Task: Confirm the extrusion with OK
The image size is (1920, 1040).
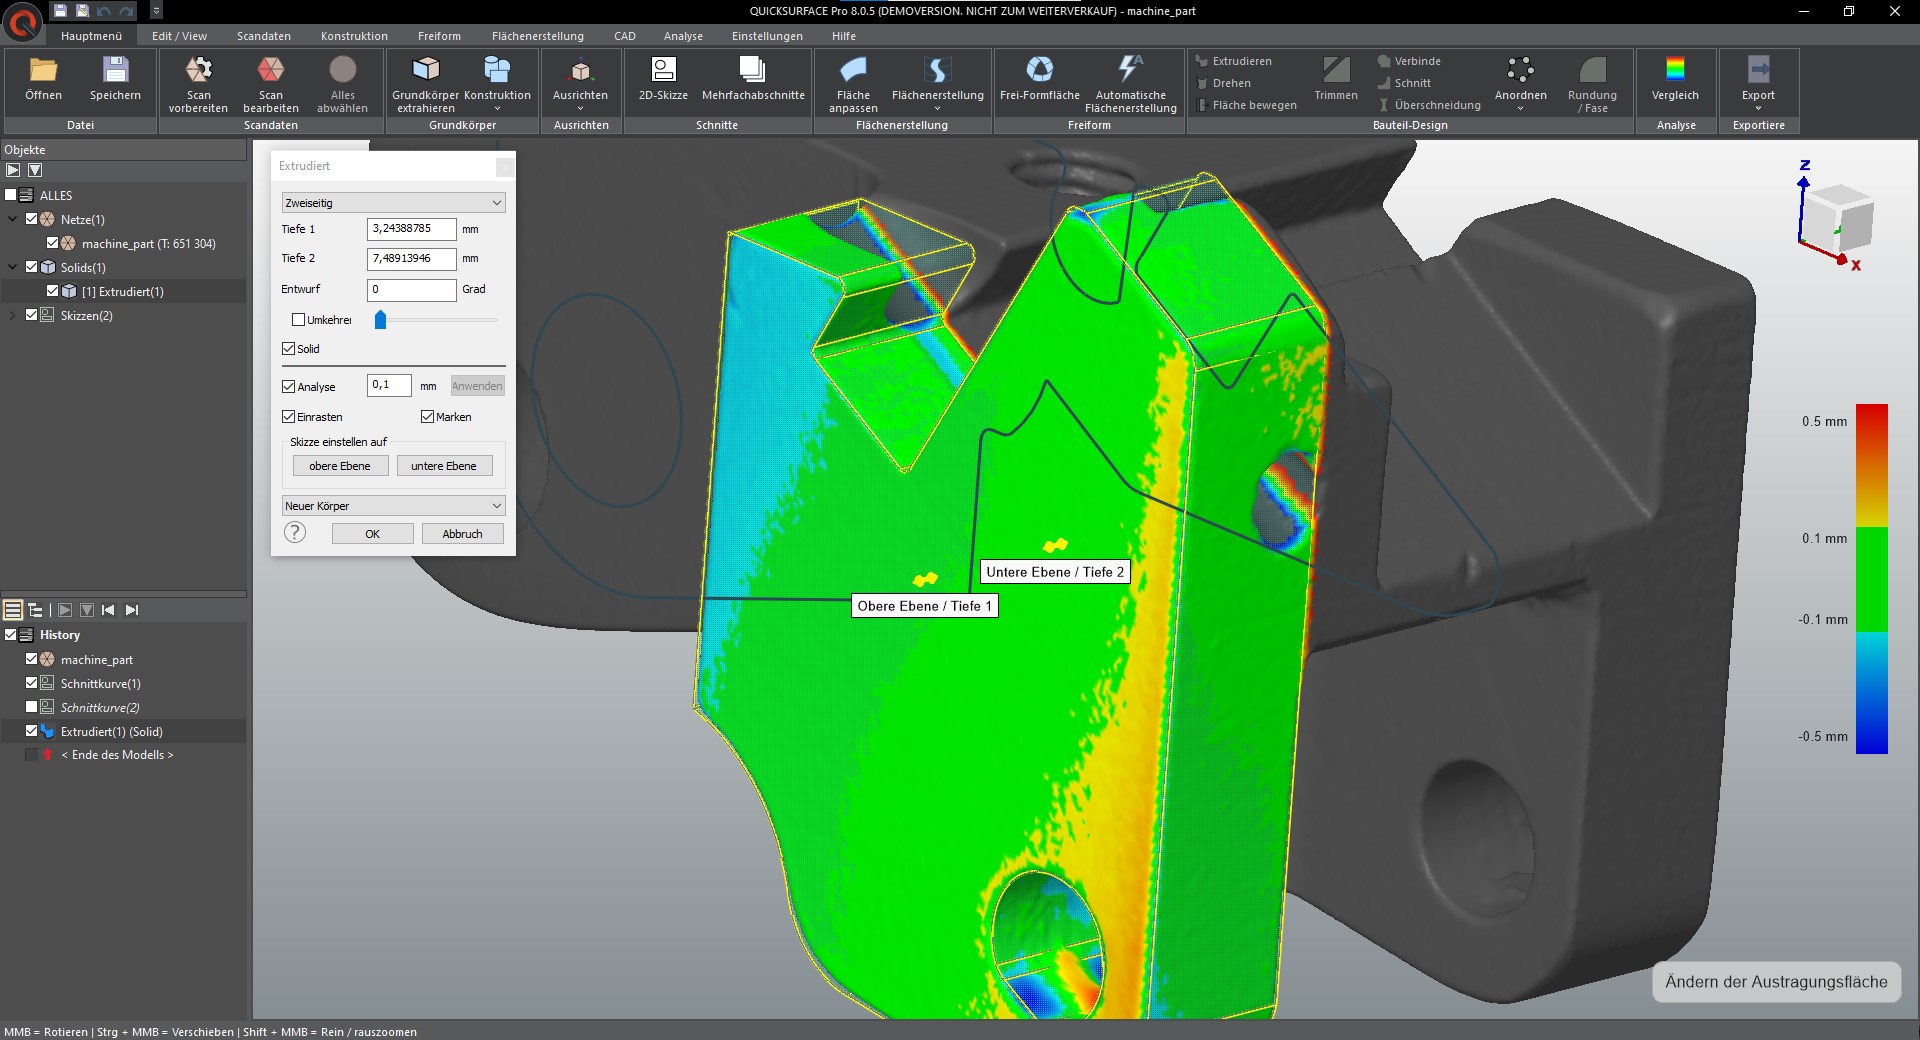Action: click(372, 534)
